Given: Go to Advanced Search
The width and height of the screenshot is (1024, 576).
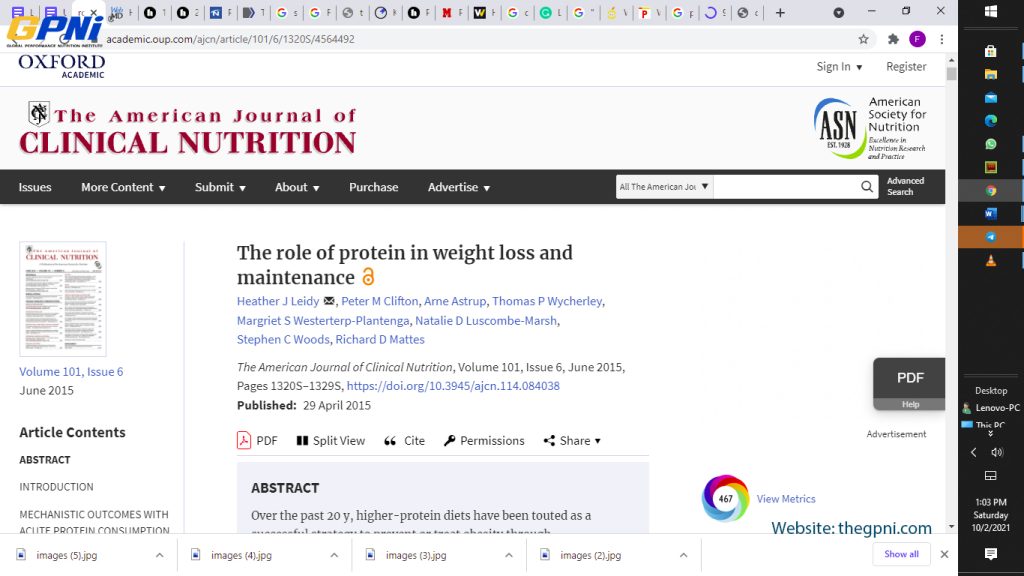Looking at the screenshot, I should click(905, 186).
